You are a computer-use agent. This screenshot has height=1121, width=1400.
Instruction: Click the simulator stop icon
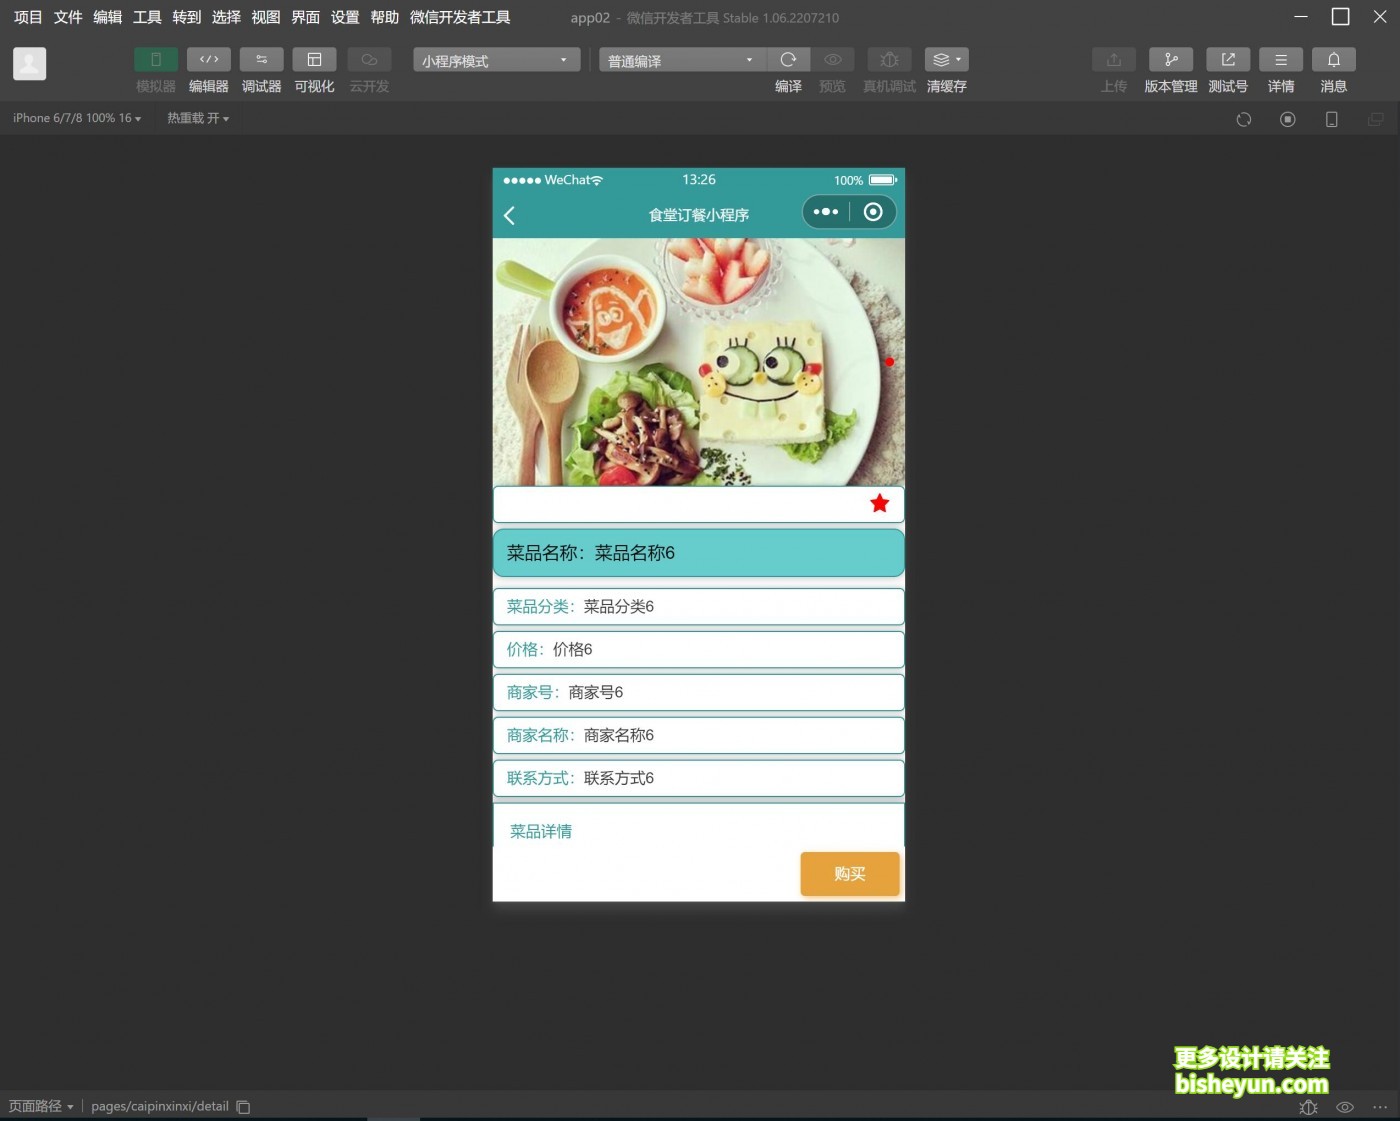[1288, 119]
